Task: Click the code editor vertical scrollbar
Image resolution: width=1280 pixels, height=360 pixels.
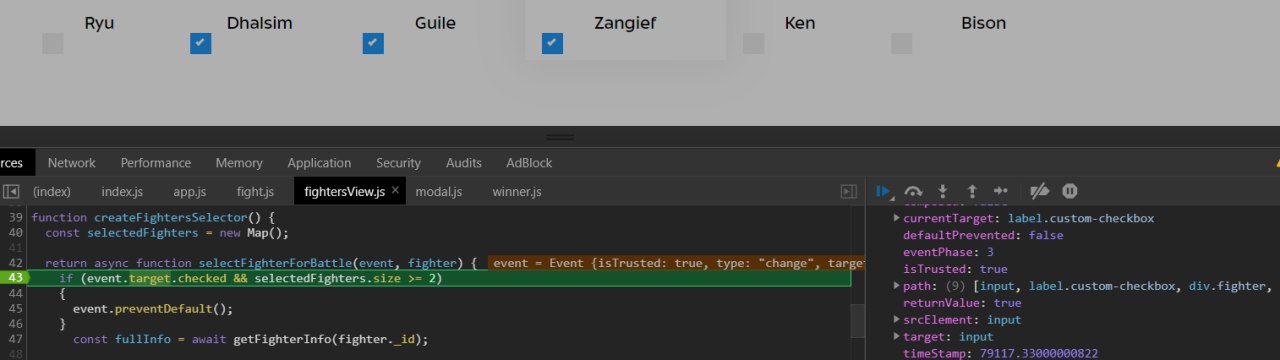Action: [x=858, y=320]
